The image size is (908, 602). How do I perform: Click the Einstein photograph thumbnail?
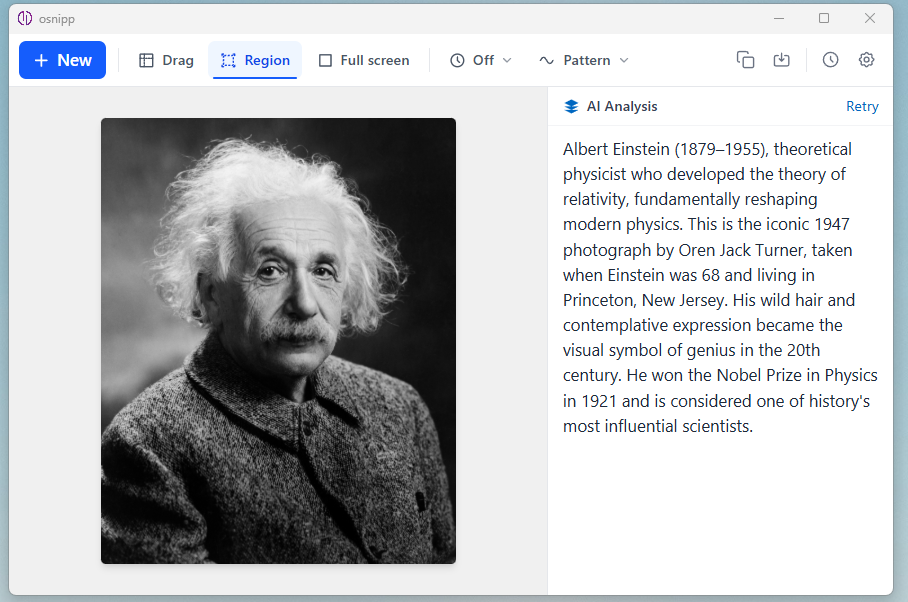[278, 340]
